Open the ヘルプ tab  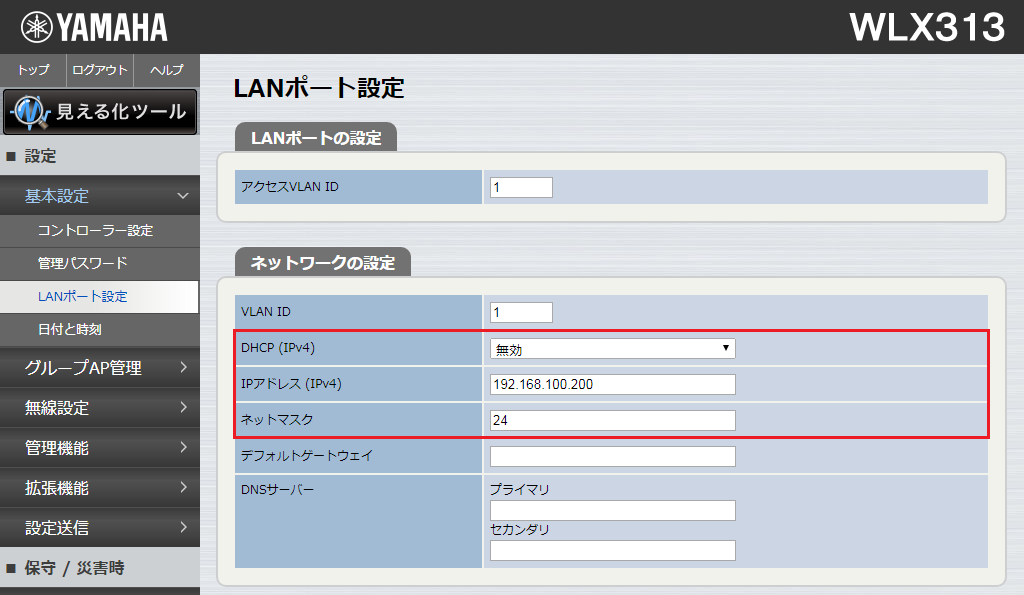click(165, 70)
